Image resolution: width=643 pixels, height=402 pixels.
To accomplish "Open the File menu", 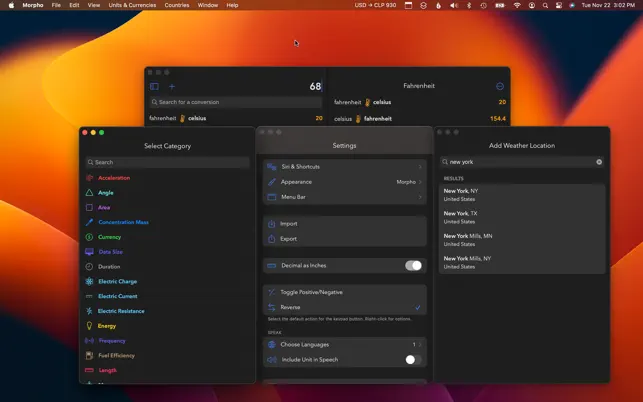I will [x=56, y=5].
